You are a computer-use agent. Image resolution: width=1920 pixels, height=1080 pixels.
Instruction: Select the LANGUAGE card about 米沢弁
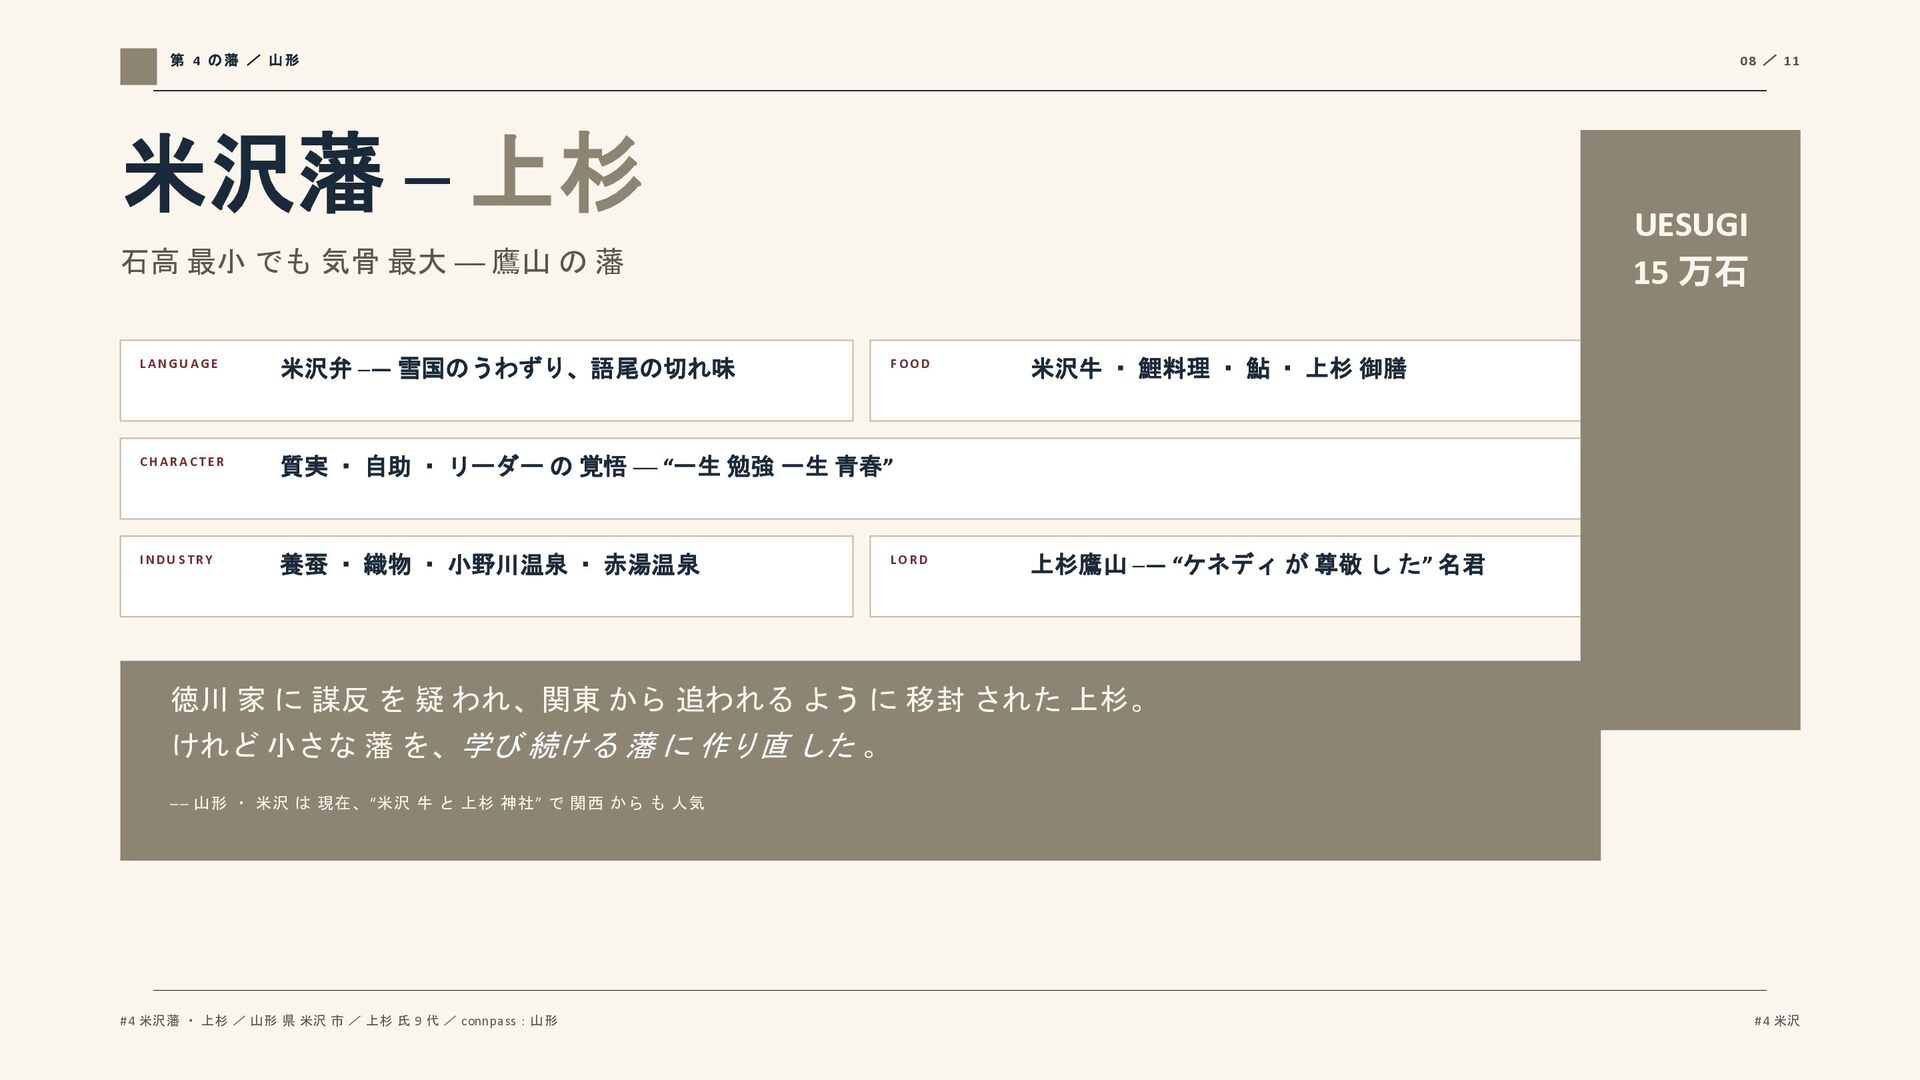(486, 380)
